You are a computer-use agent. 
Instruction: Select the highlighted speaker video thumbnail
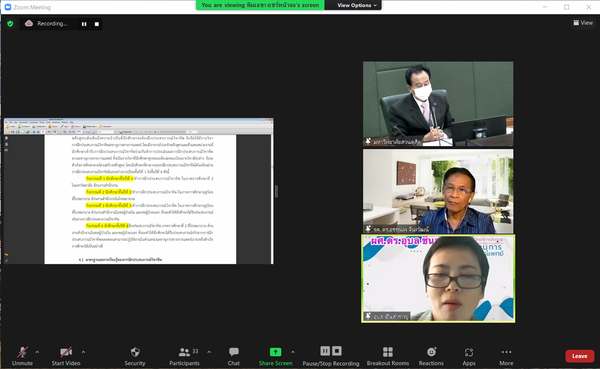[438, 279]
